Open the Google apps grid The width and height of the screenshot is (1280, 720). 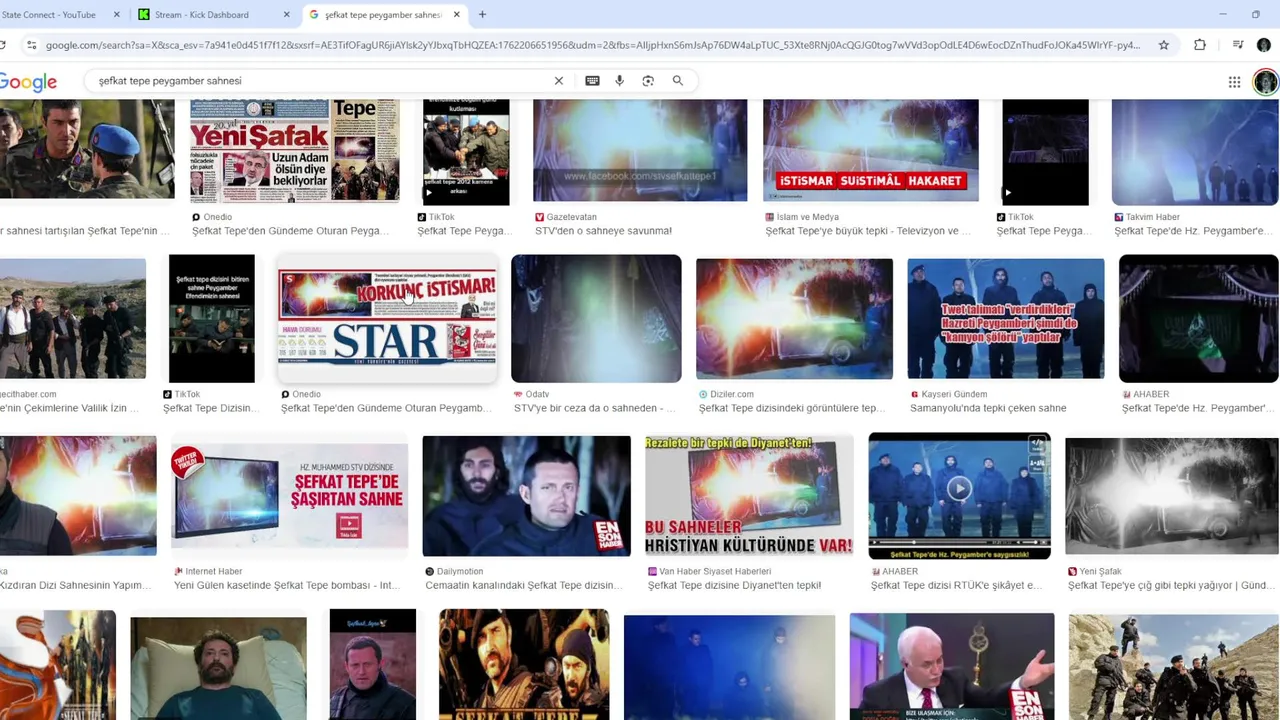1234,82
